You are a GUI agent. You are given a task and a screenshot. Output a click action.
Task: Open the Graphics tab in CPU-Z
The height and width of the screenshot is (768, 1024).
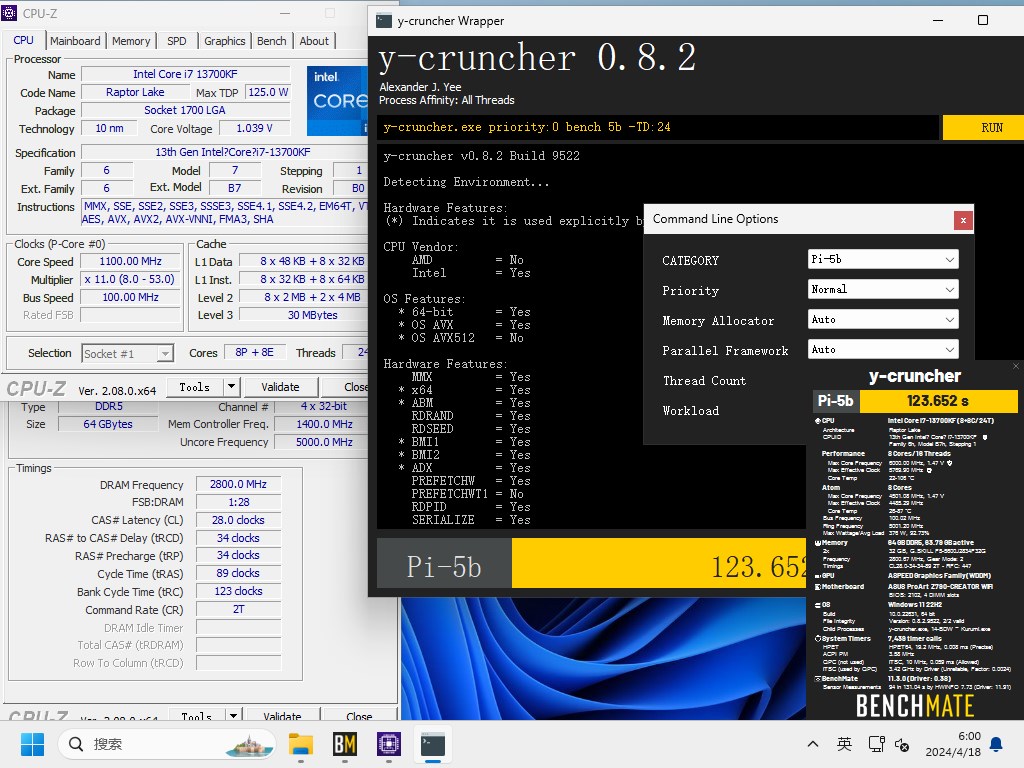click(x=225, y=40)
